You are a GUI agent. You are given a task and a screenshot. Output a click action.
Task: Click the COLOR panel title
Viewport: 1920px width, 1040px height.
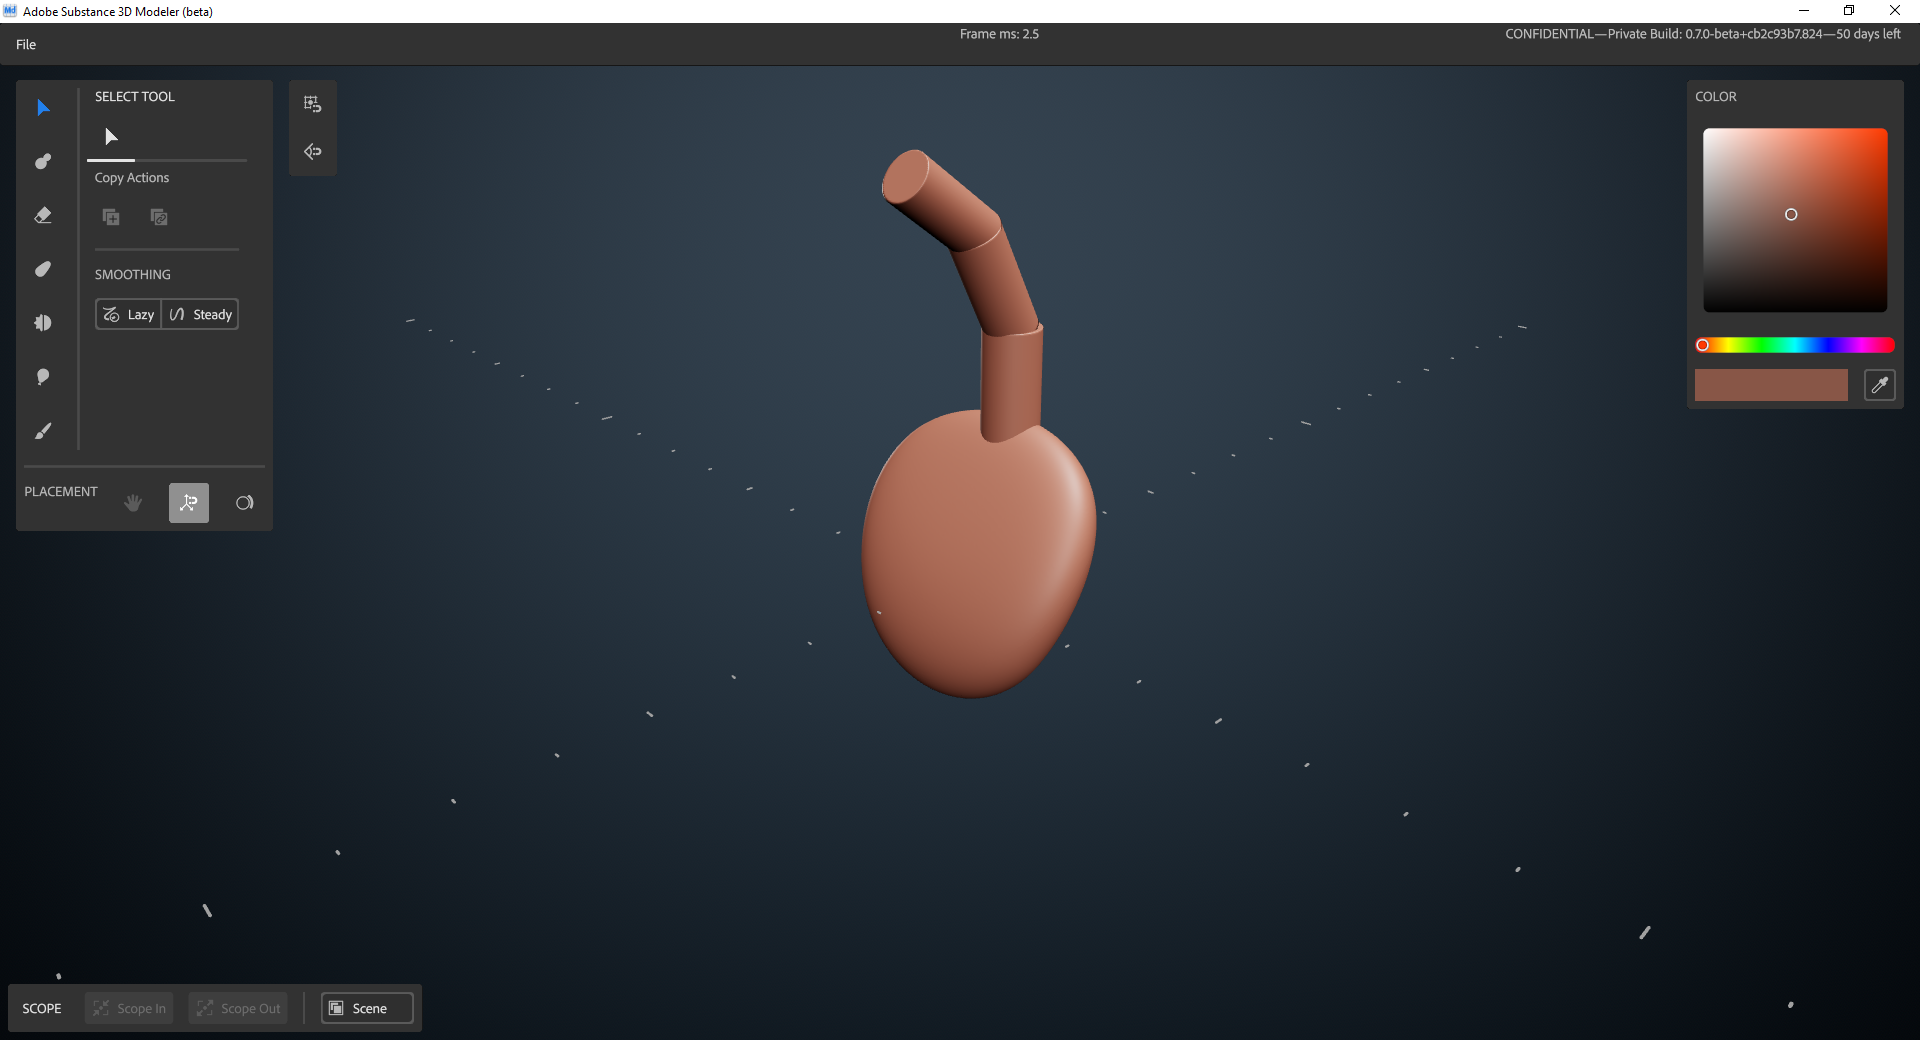pyautogui.click(x=1716, y=97)
